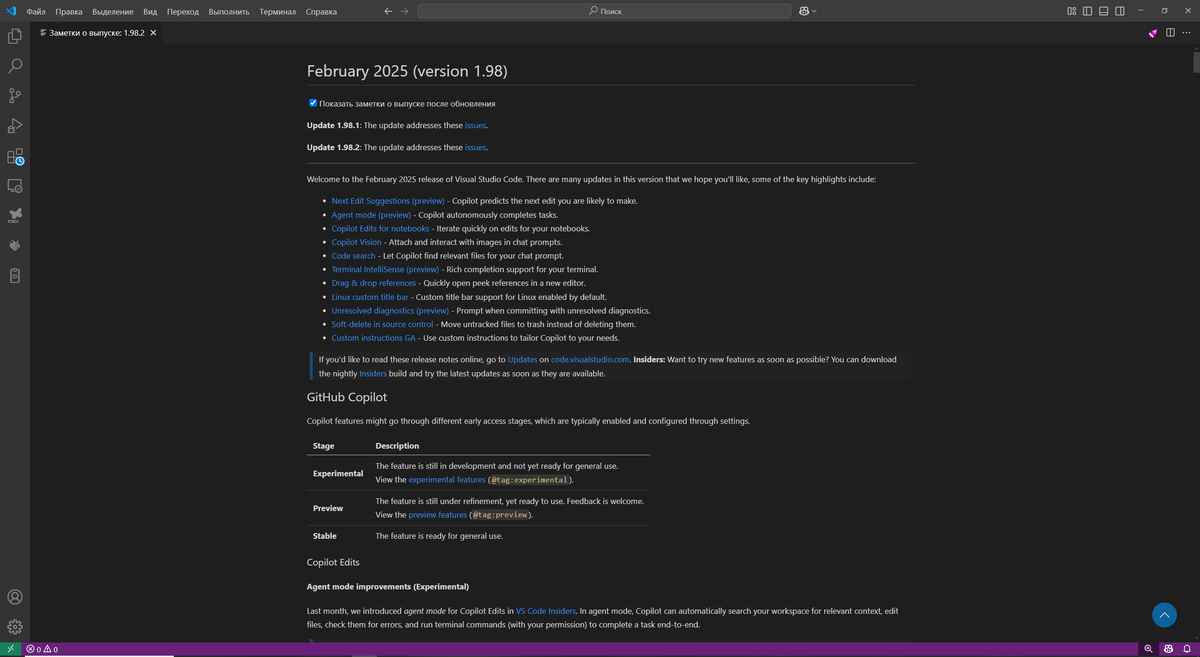Open Custom instructions GA link
Screen dimensions: 1200x657
tap(374, 338)
